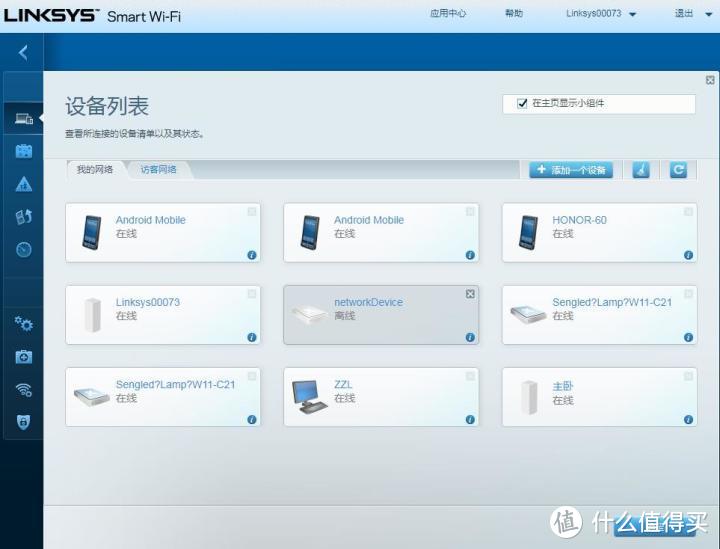Screen dimensions: 720x549
Task: Click the refresh device list icon
Action: [678, 170]
